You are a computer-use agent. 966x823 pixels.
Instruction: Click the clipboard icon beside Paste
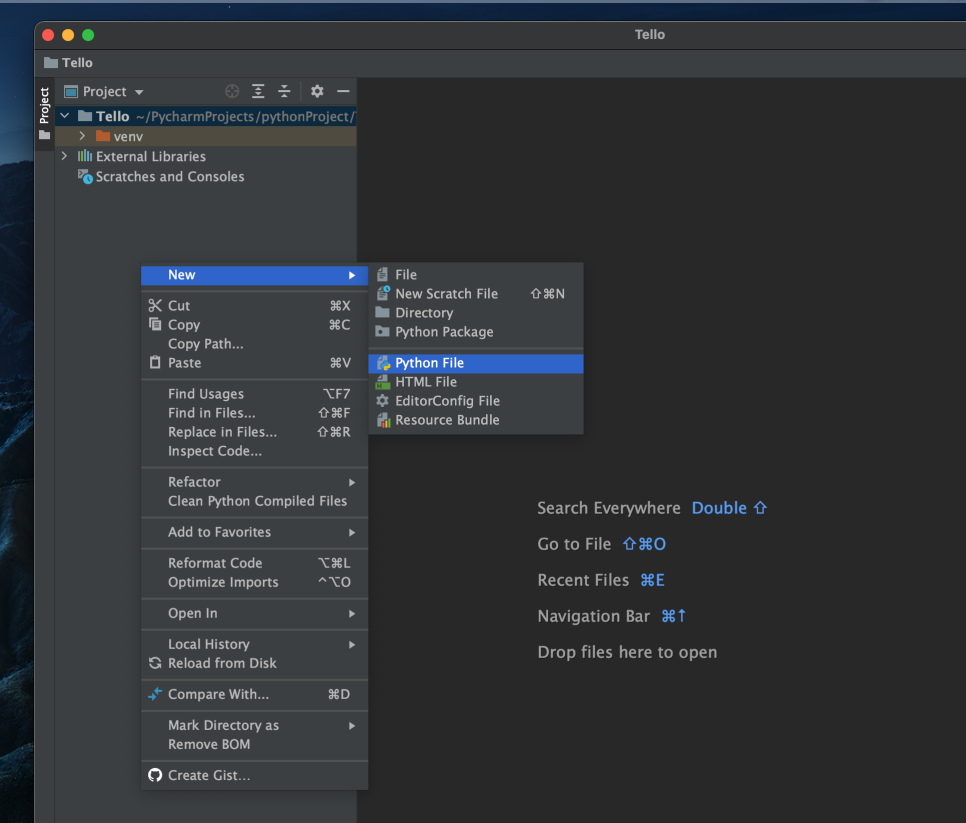click(155, 362)
